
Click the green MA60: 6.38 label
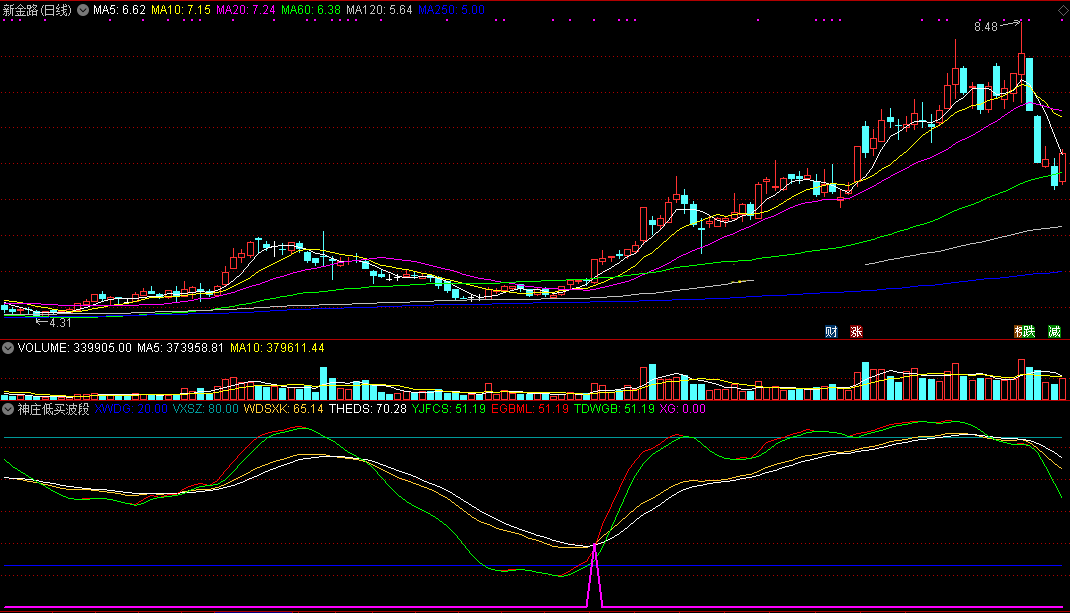(x=310, y=10)
